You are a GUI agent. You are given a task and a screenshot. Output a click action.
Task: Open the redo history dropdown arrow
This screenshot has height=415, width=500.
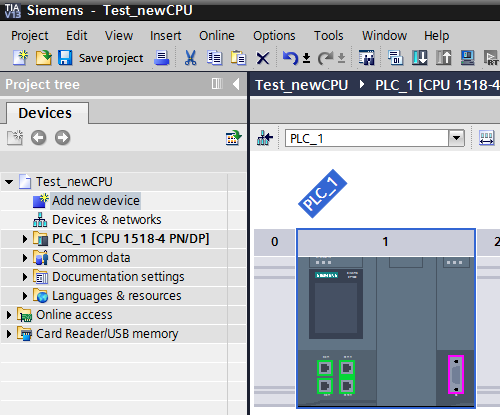341,58
